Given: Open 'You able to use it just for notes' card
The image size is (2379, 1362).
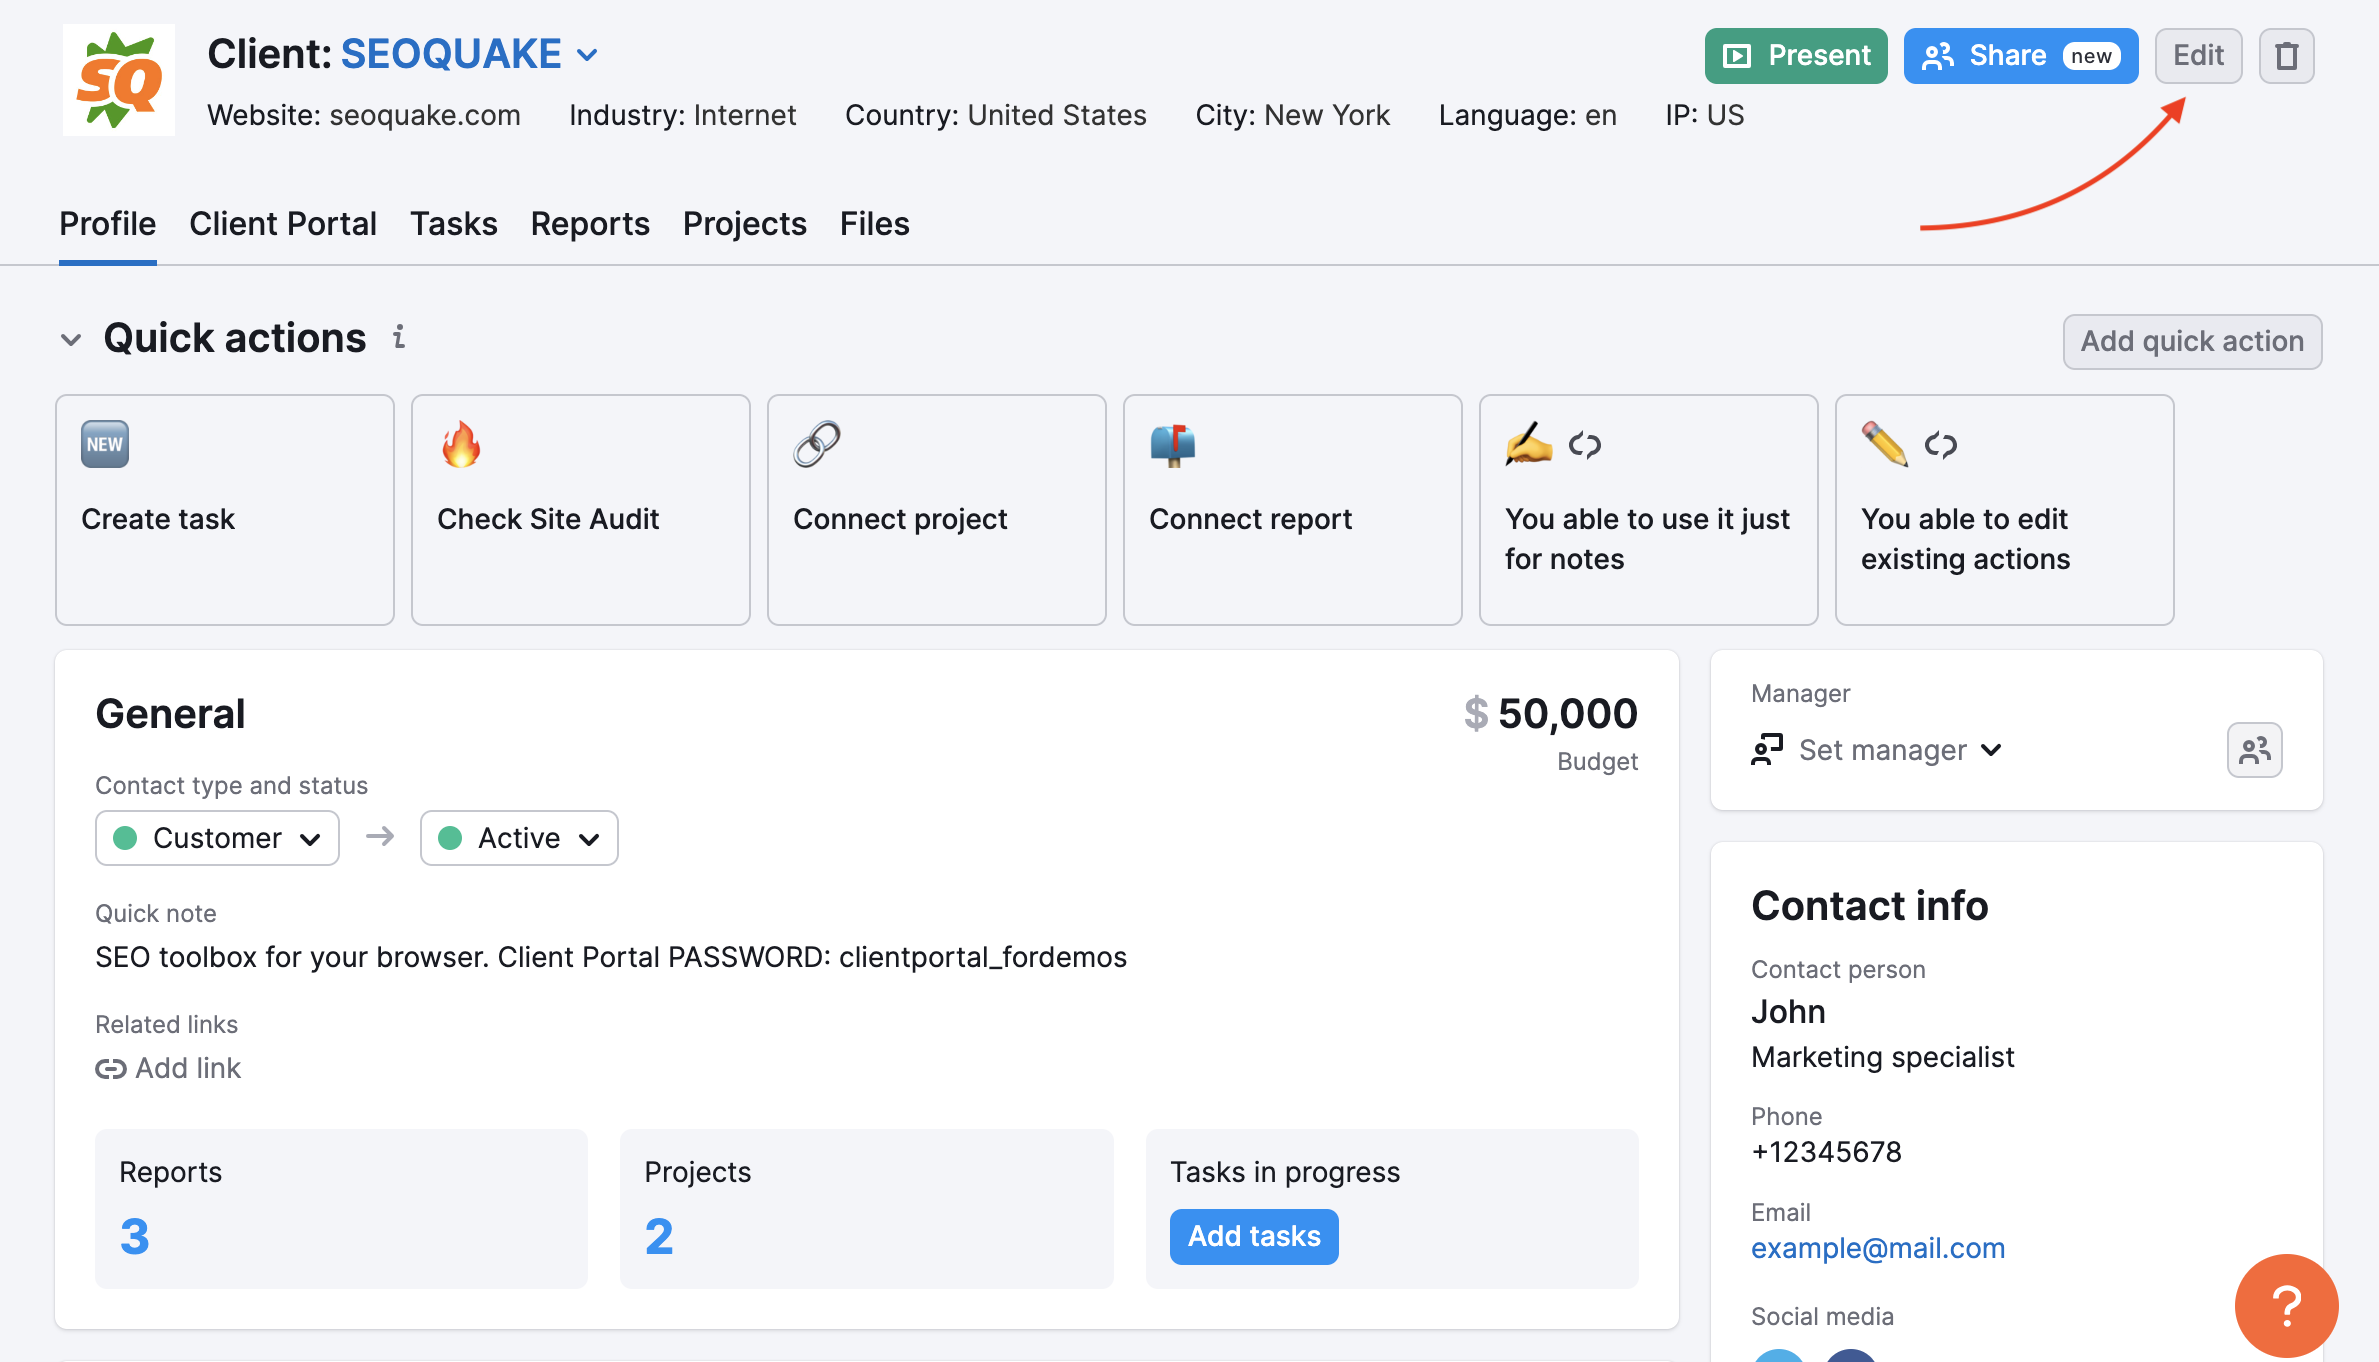Looking at the screenshot, I should 1649,510.
